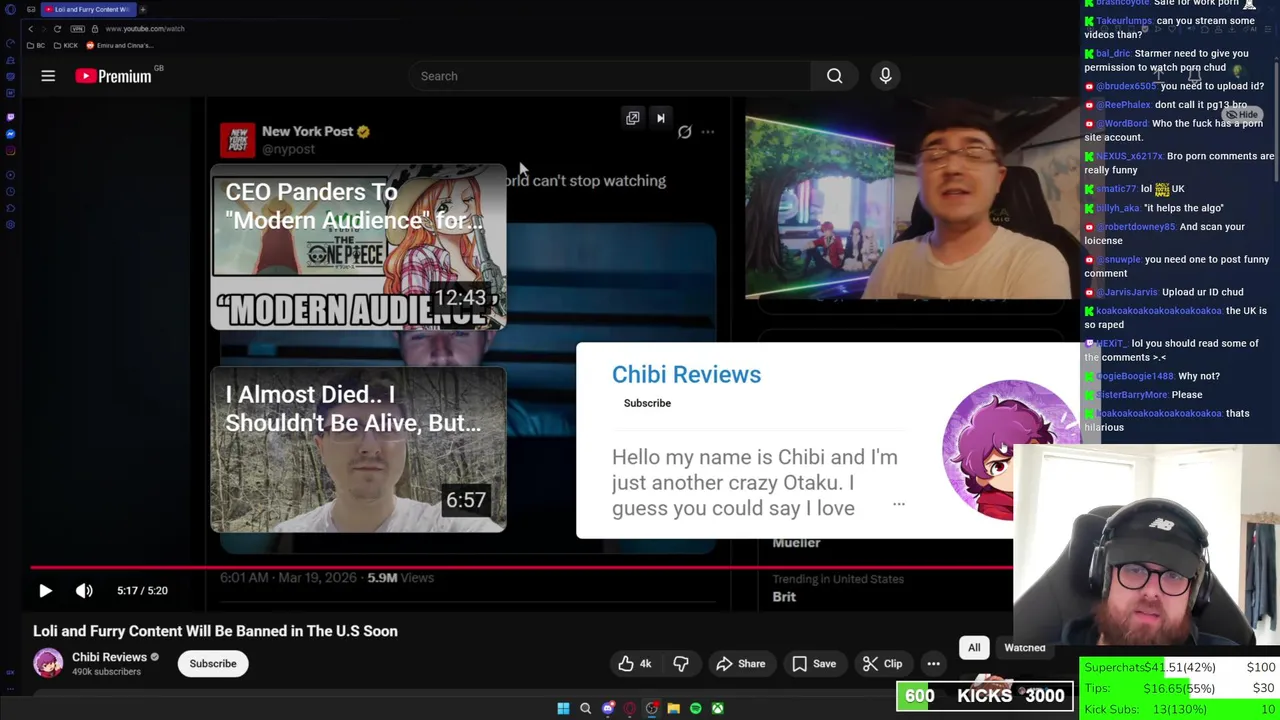The width and height of the screenshot is (1280, 720).
Task: Open the KICK bookmarks folder
Action: [66, 46]
